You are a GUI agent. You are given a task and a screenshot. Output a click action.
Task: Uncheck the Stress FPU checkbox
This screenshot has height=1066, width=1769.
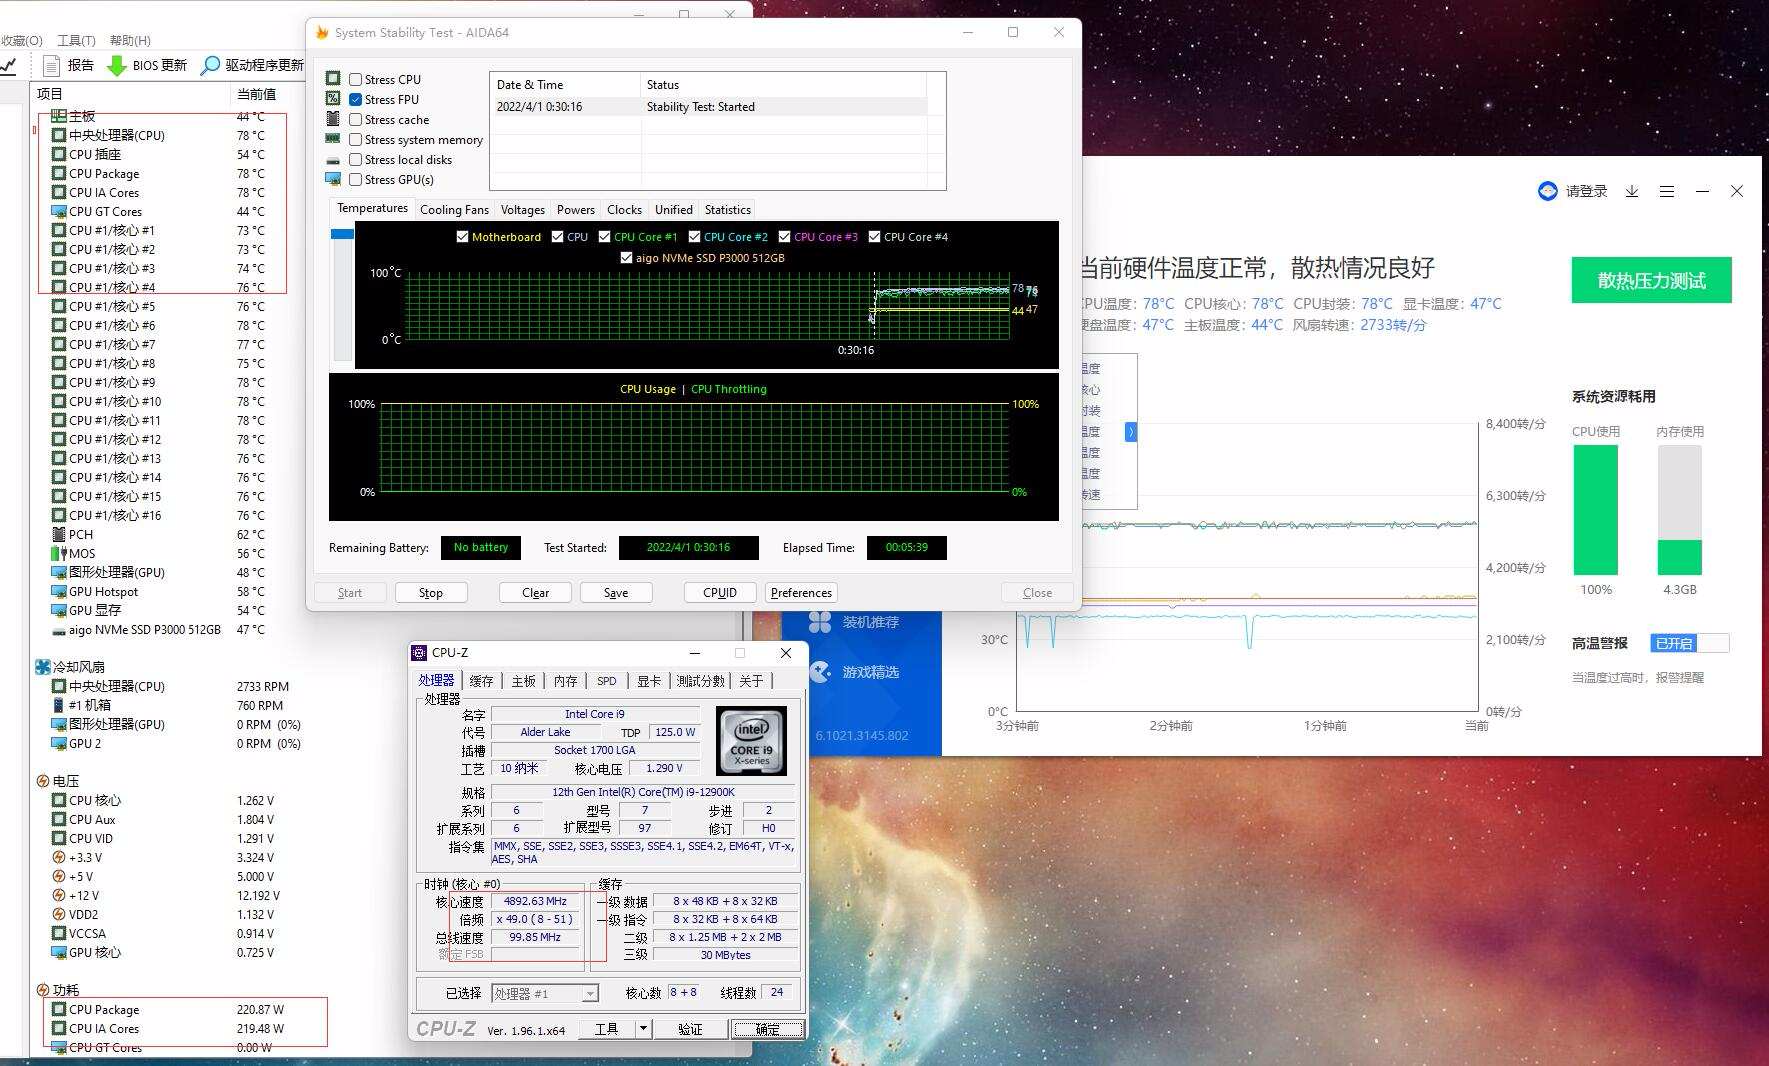coord(355,99)
